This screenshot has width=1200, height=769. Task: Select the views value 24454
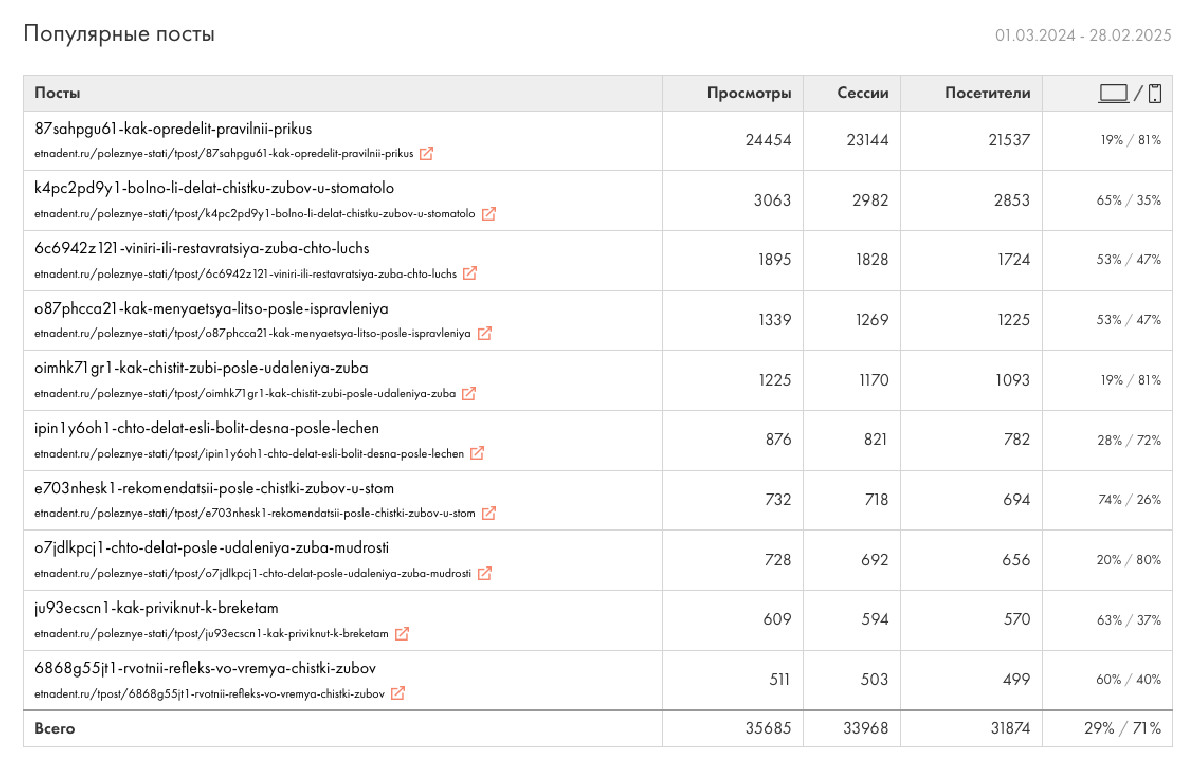(768, 140)
